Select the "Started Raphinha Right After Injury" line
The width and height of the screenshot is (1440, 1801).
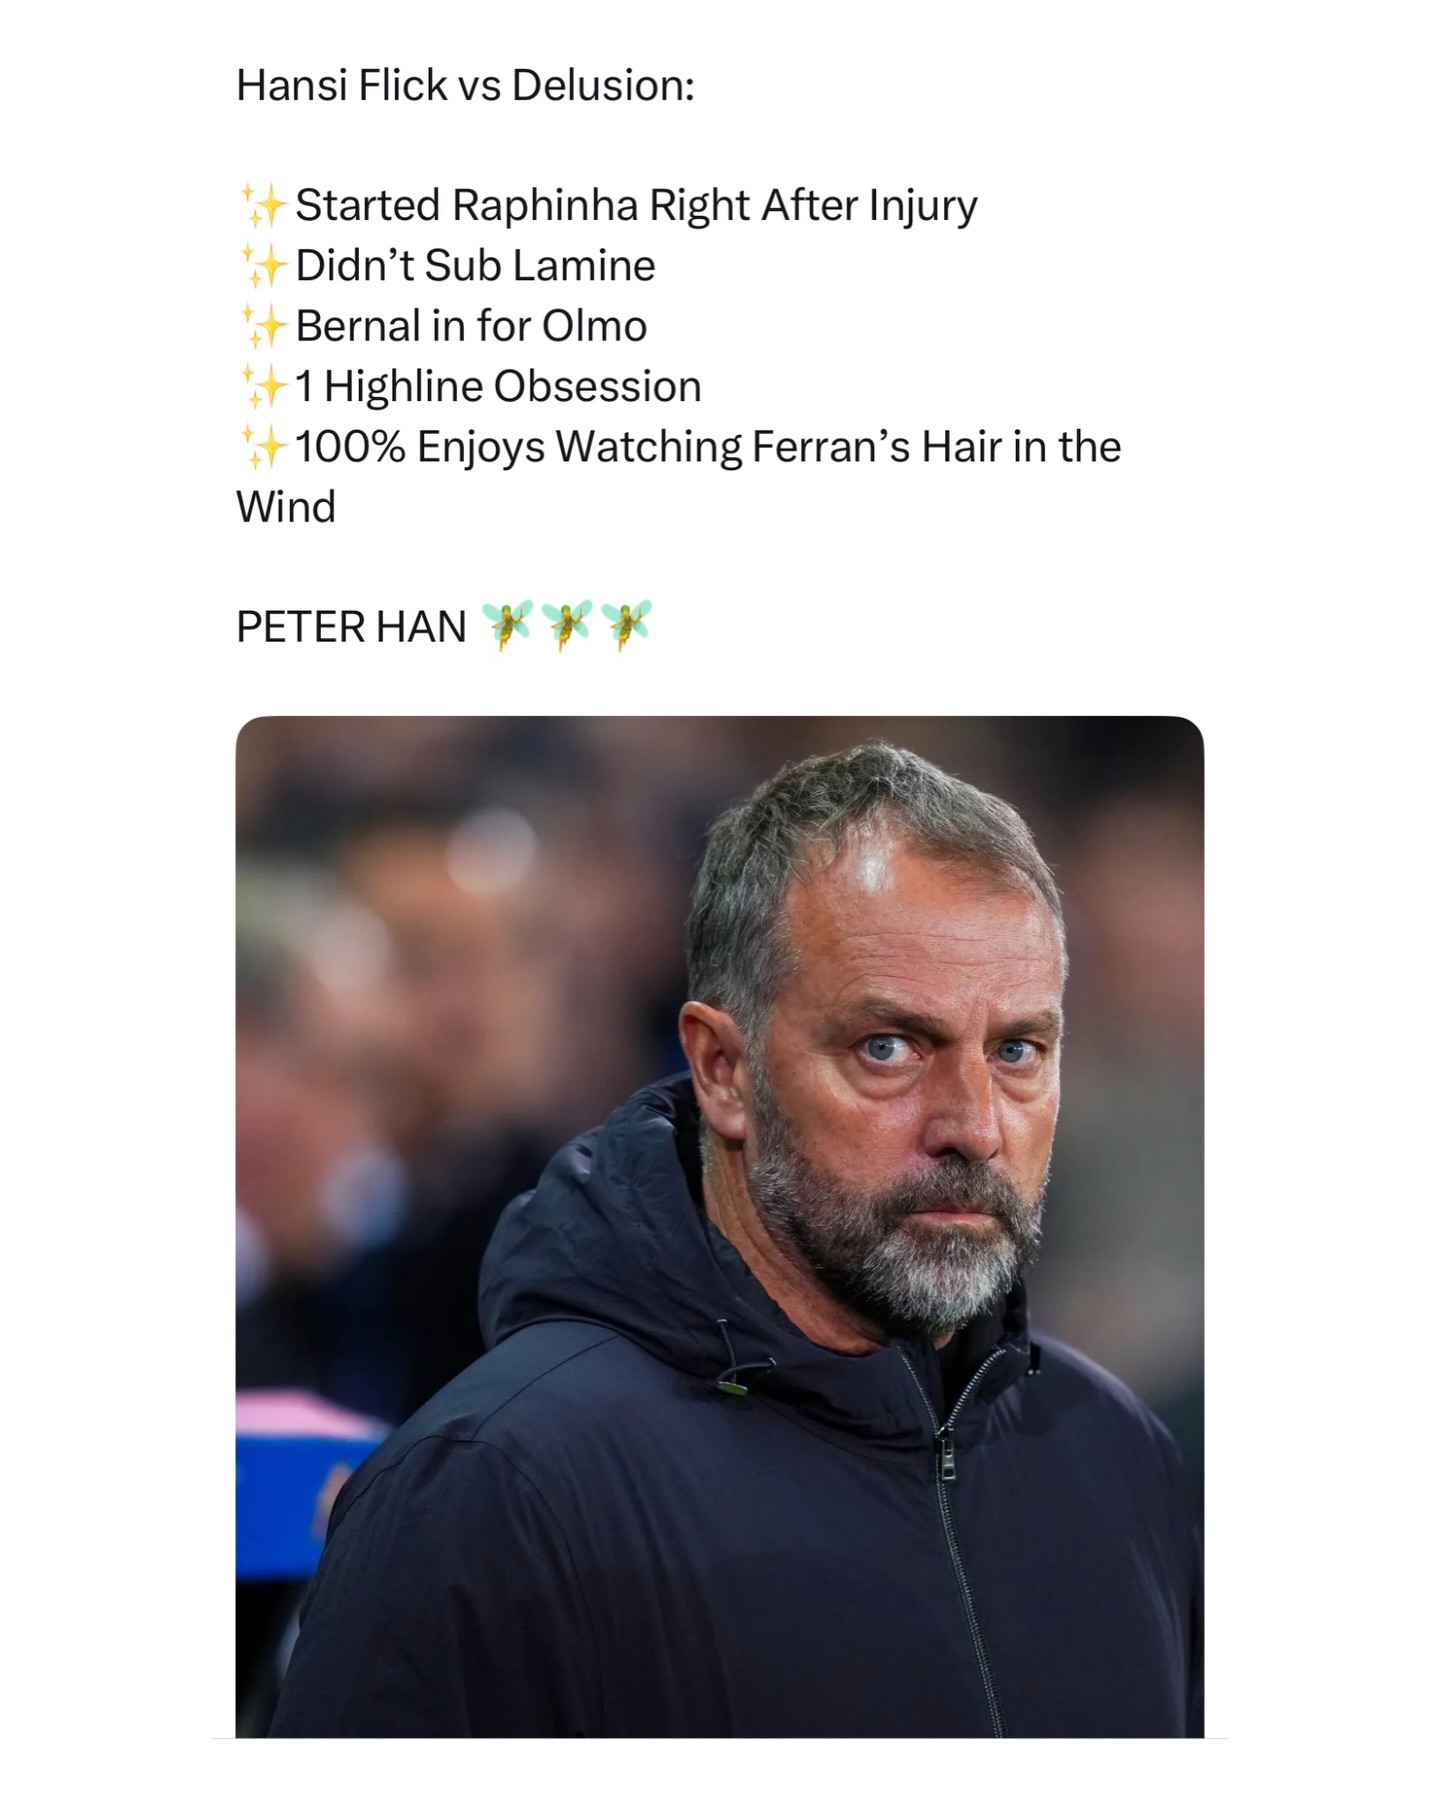(636, 206)
